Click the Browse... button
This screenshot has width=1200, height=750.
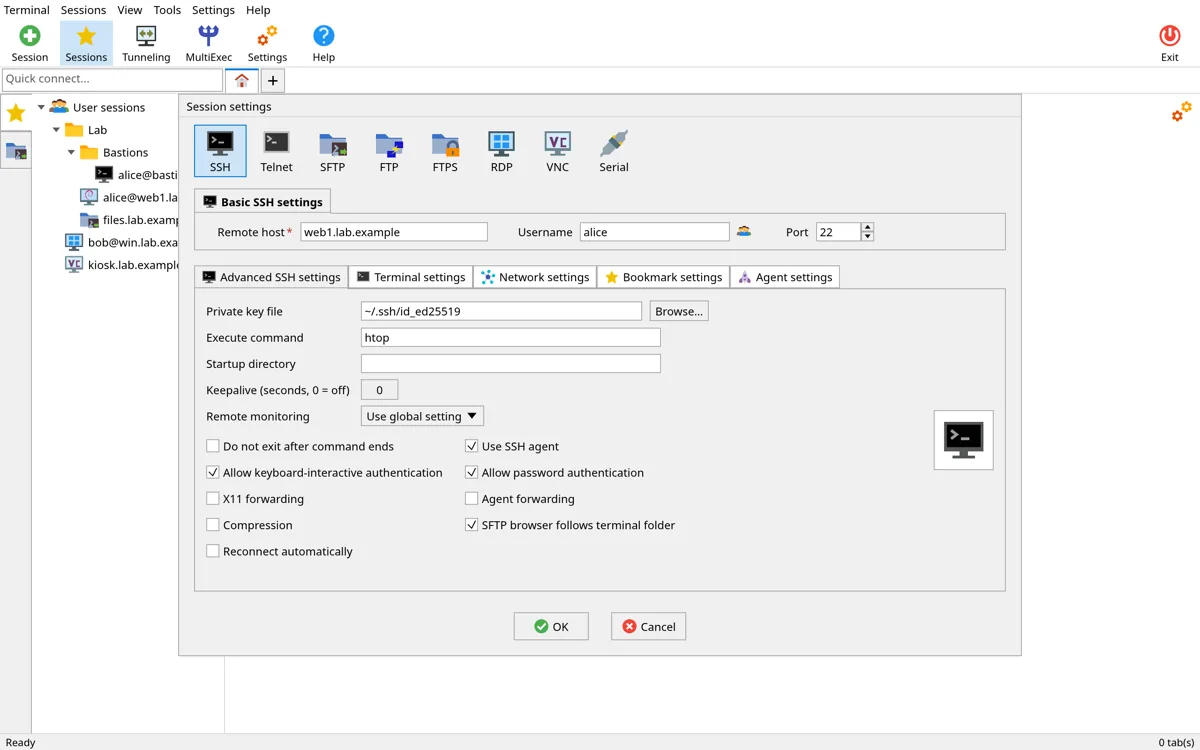click(679, 311)
